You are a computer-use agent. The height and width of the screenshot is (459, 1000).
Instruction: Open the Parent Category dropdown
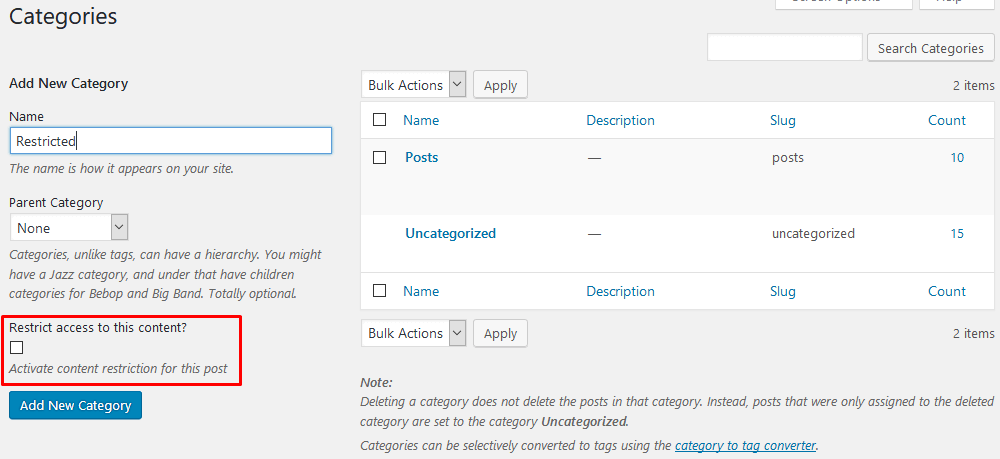(x=70, y=227)
